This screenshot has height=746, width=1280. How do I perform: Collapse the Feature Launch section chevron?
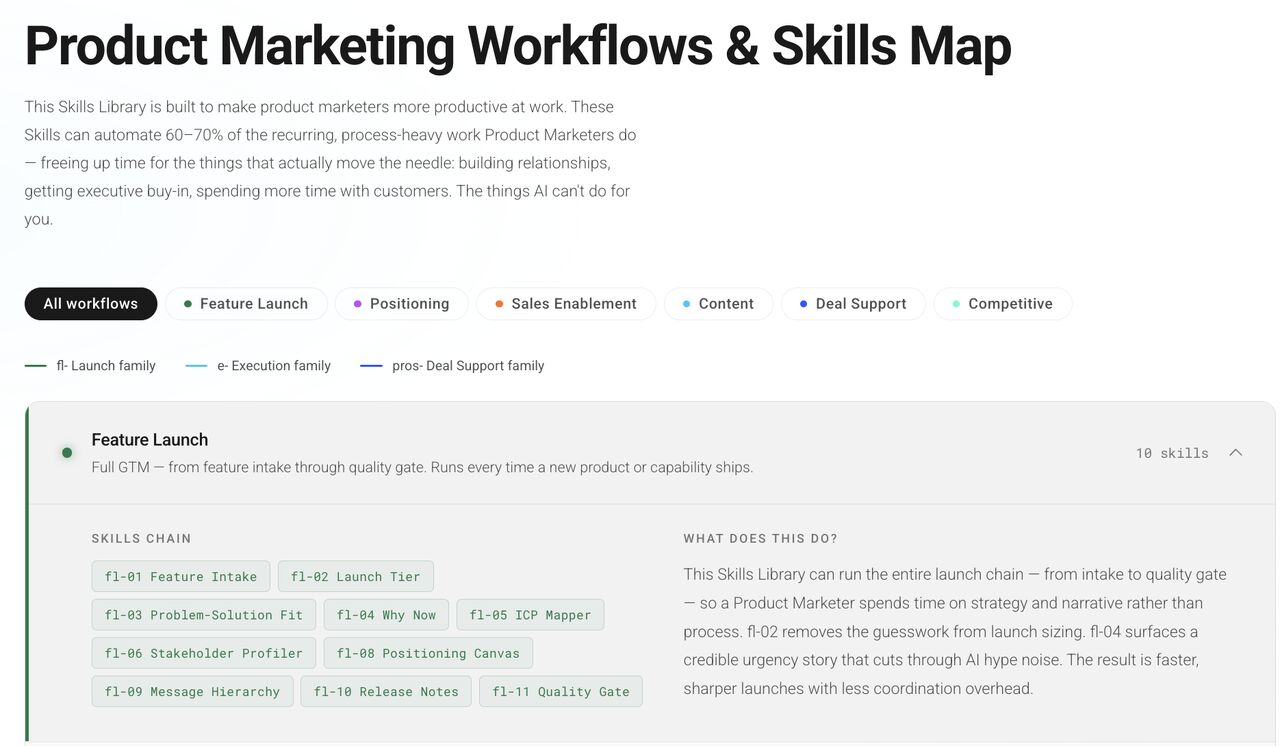[x=1236, y=453]
